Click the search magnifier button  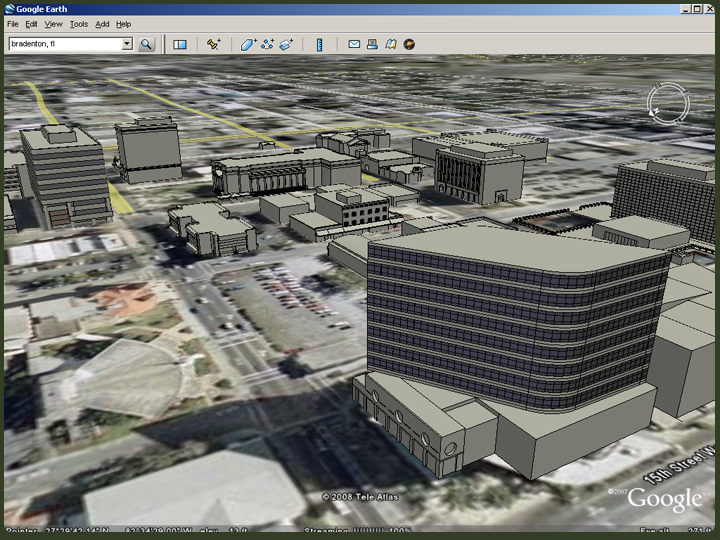click(146, 44)
